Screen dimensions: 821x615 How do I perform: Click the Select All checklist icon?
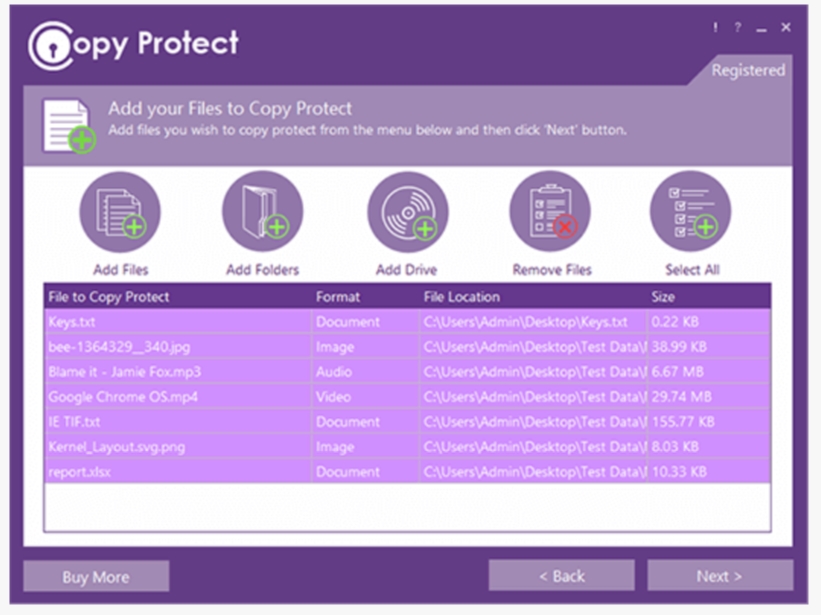(690, 213)
